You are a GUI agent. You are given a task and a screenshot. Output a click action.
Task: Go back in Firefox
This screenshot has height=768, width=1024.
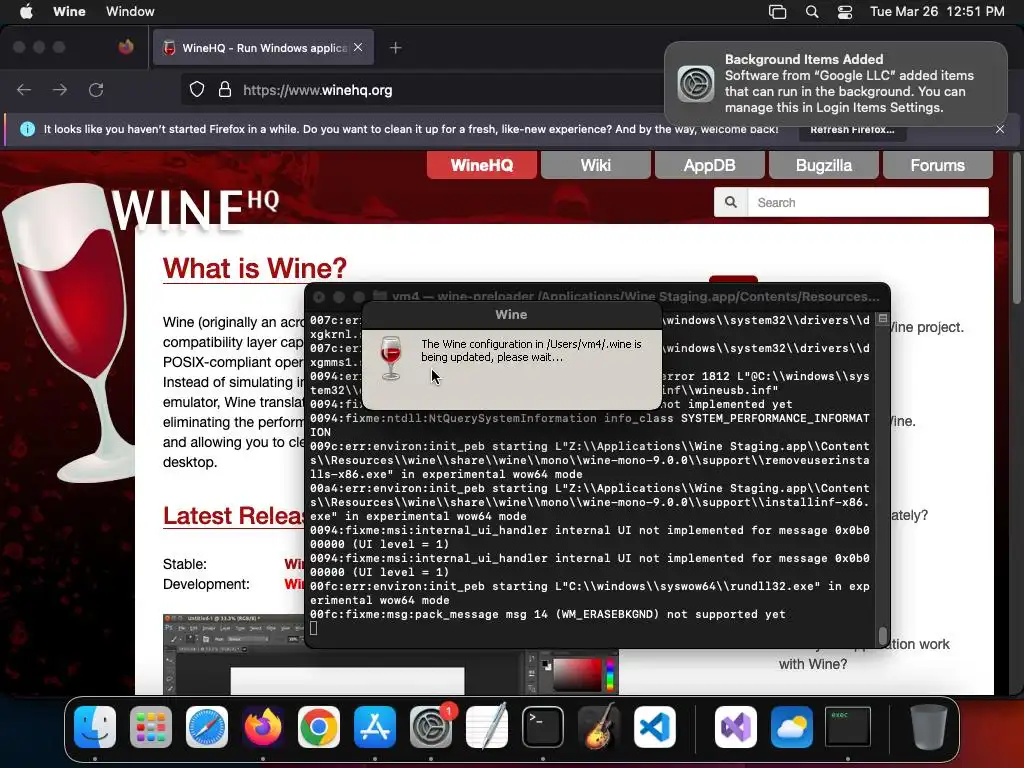(24, 90)
